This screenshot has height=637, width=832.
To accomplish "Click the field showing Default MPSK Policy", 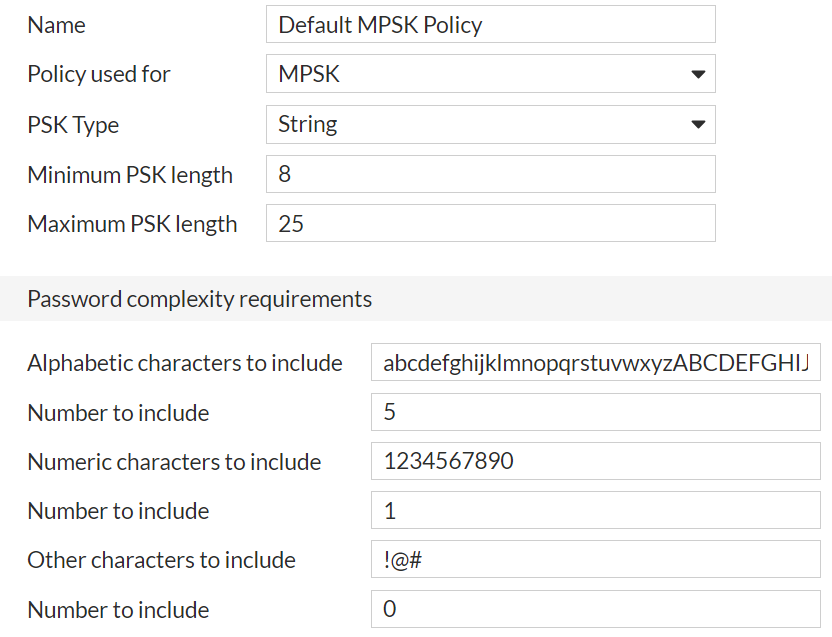I will pyautogui.click(x=490, y=24).
